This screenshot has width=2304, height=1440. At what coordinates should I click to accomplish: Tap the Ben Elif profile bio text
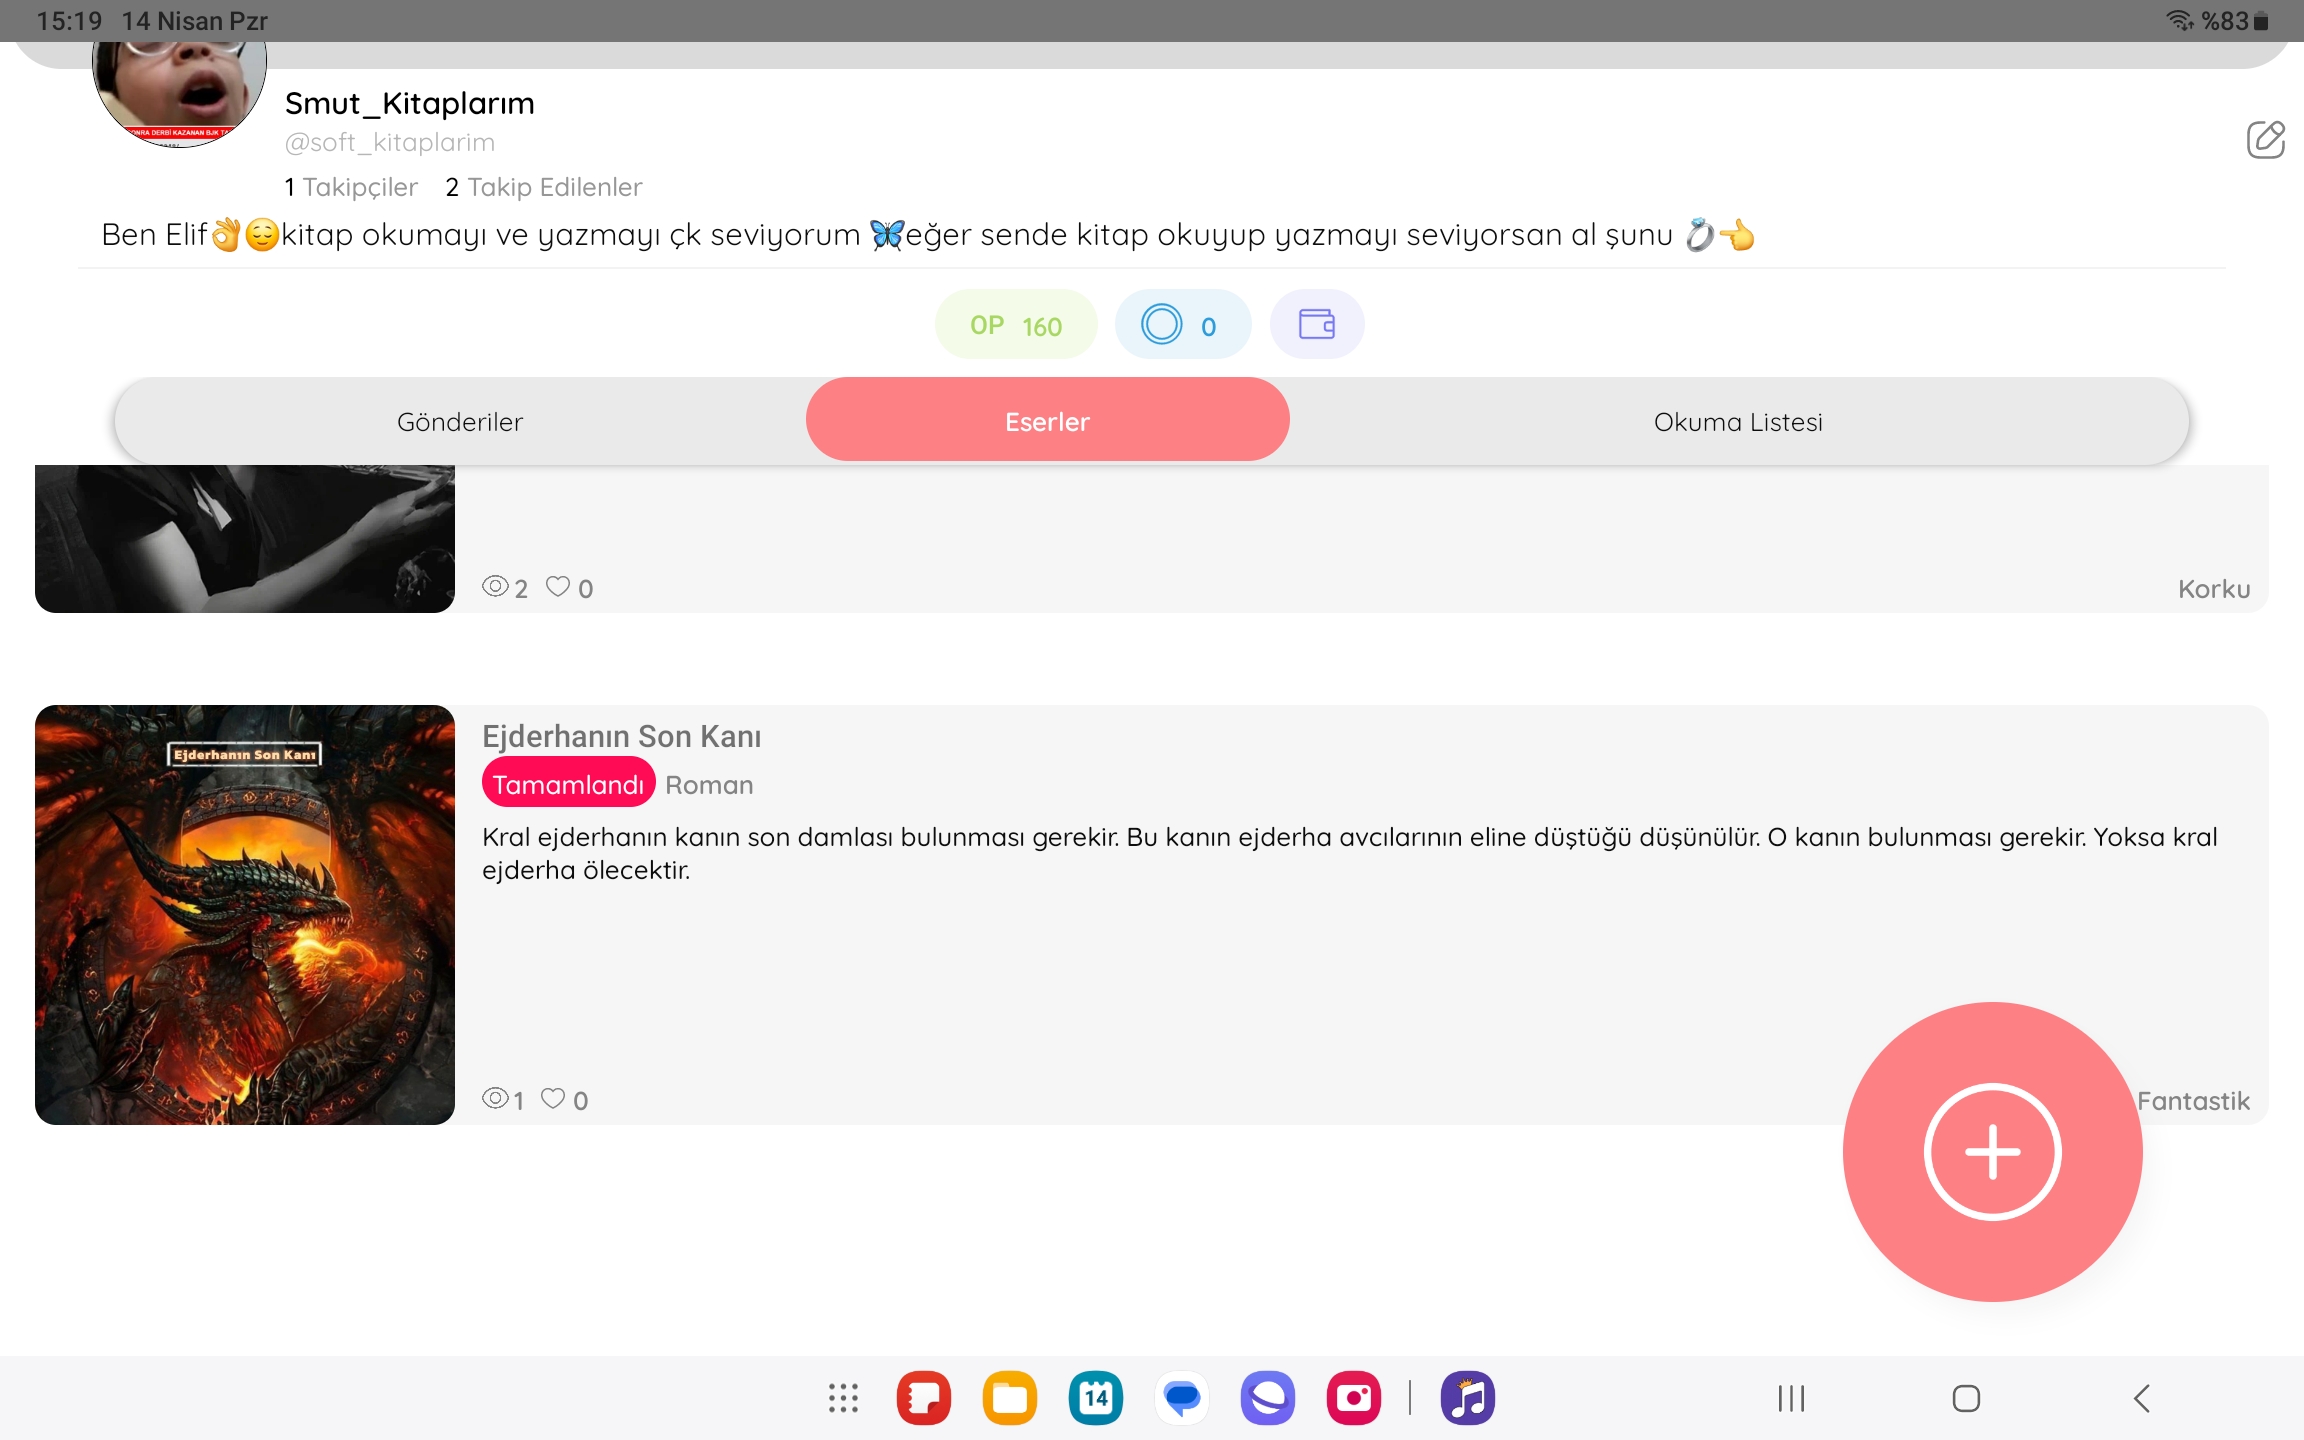(x=928, y=235)
